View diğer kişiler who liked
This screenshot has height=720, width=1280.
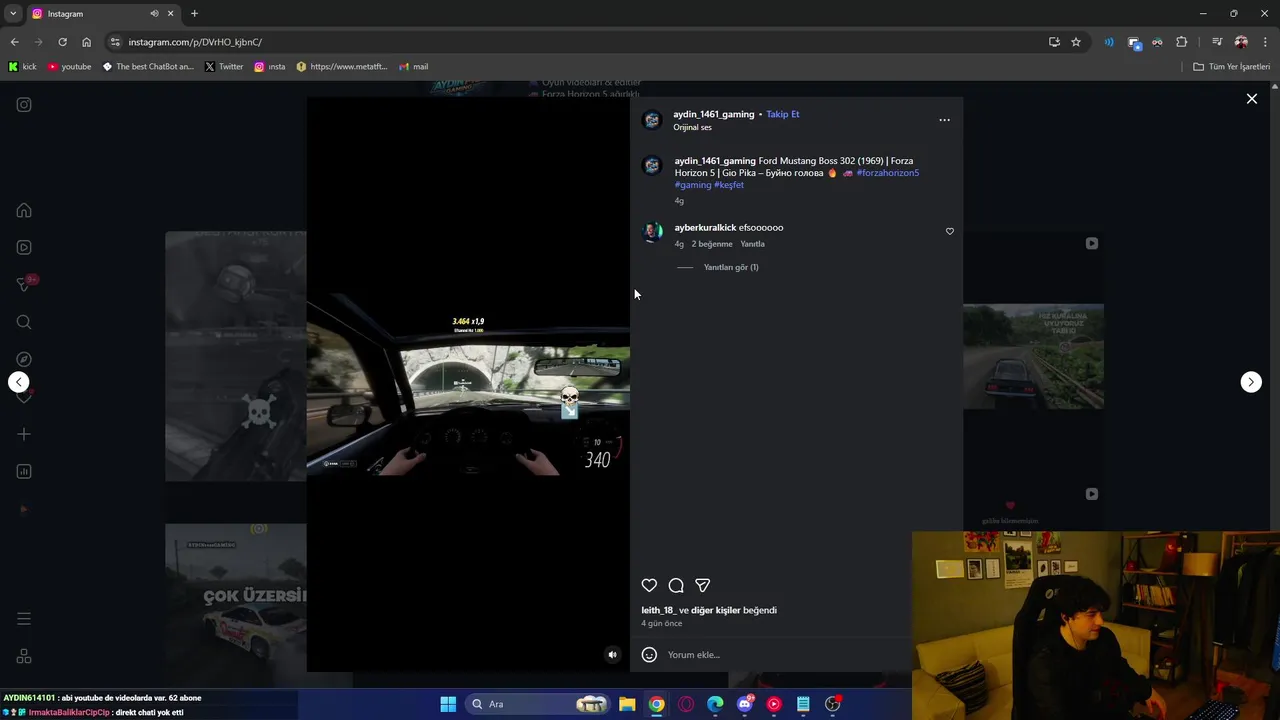tap(716, 610)
